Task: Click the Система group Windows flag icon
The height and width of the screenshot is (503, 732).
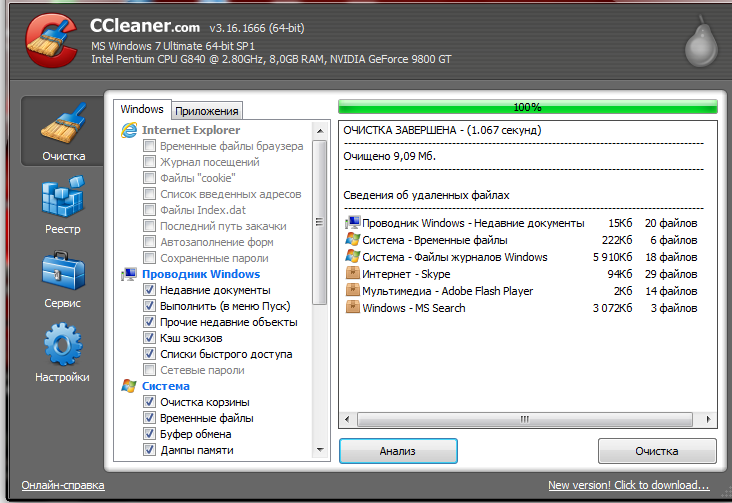Action: coord(129,386)
